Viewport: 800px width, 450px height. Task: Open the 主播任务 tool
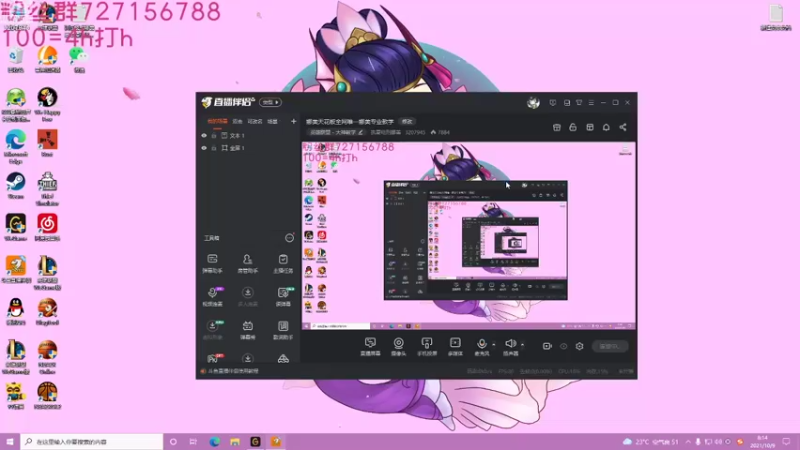coord(283,263)
